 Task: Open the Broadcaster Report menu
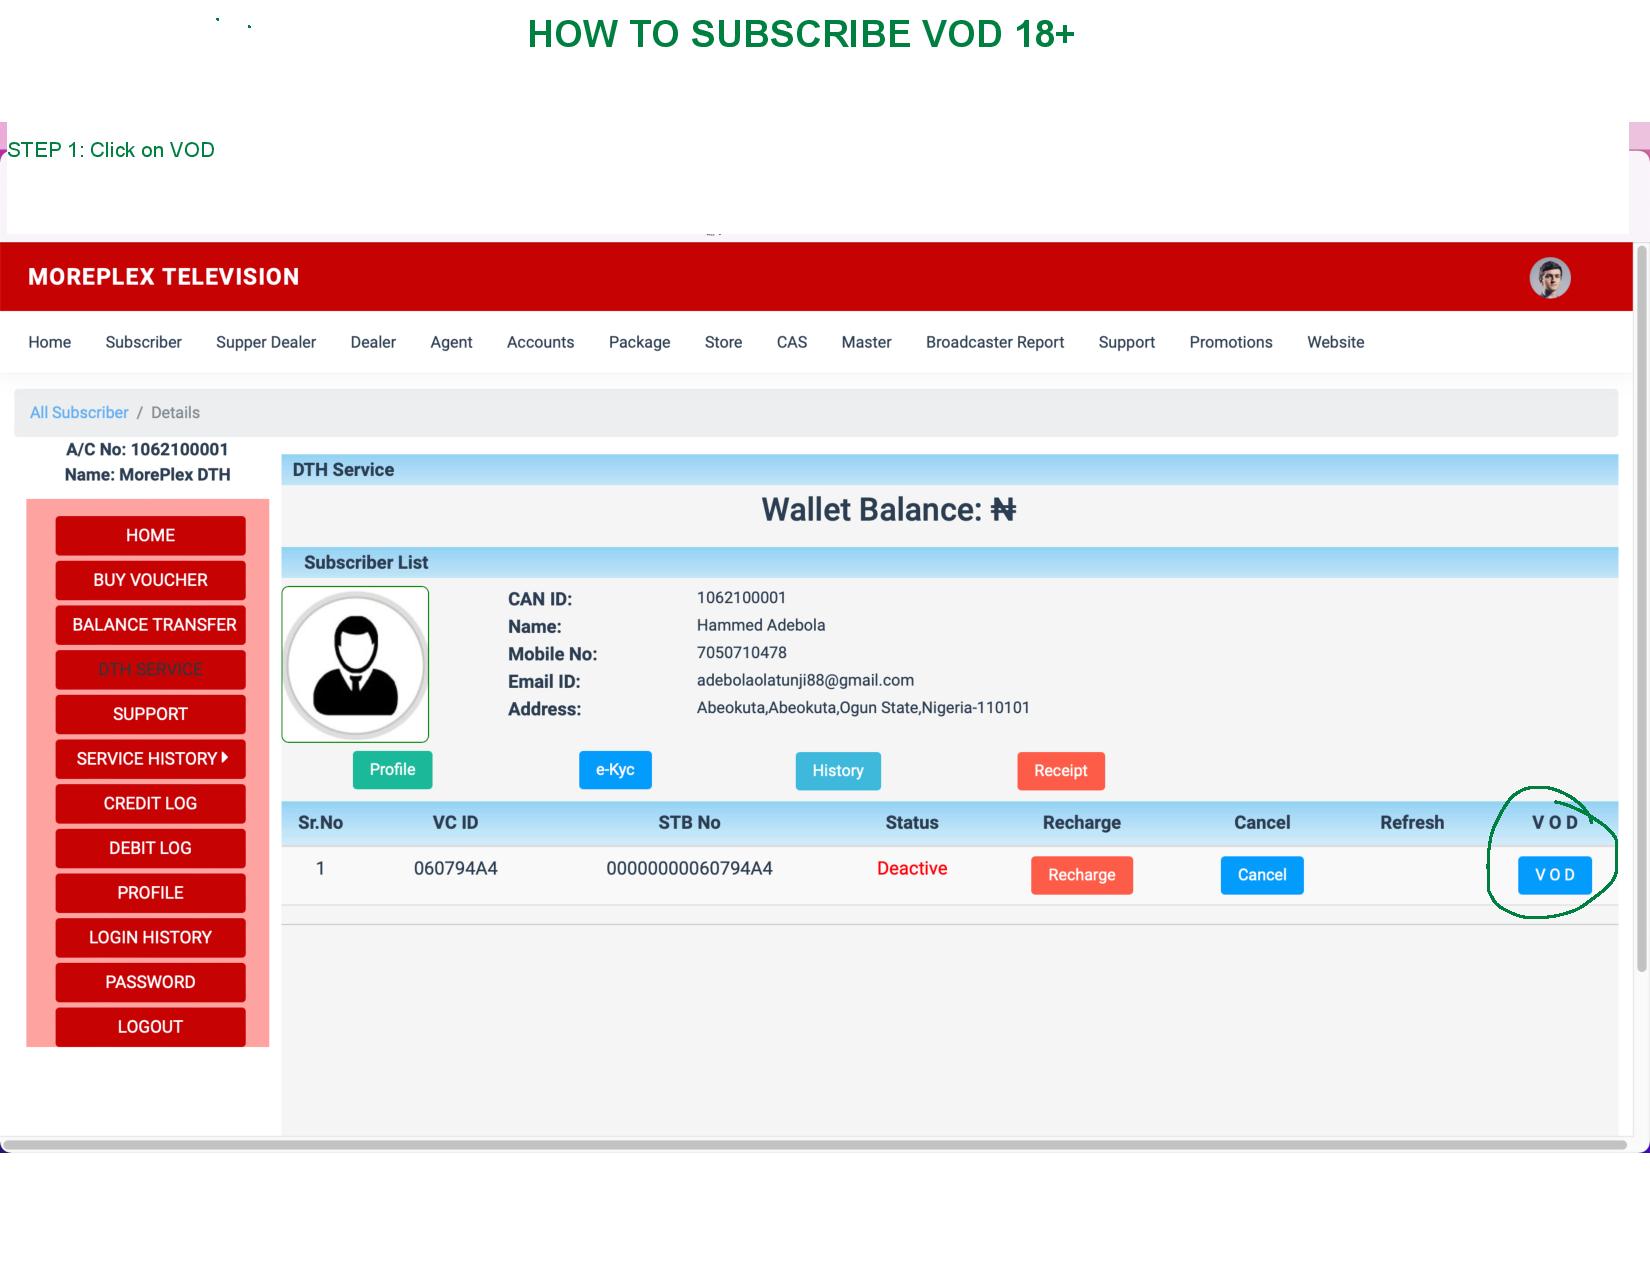tap(995, 342)
